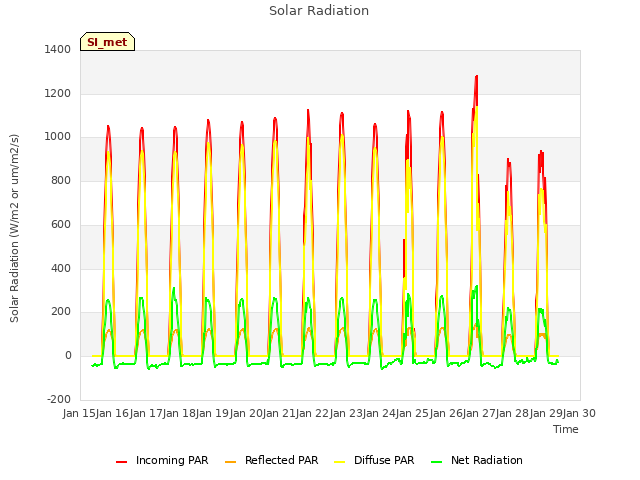Click the y-axis label -200
The image size is (640, 480).
point(59,399)
